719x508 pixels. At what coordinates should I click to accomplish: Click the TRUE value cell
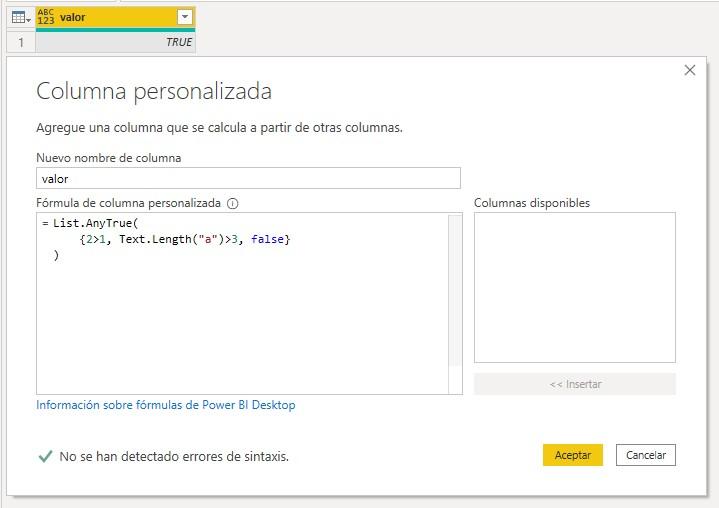(x=116, y=42)
